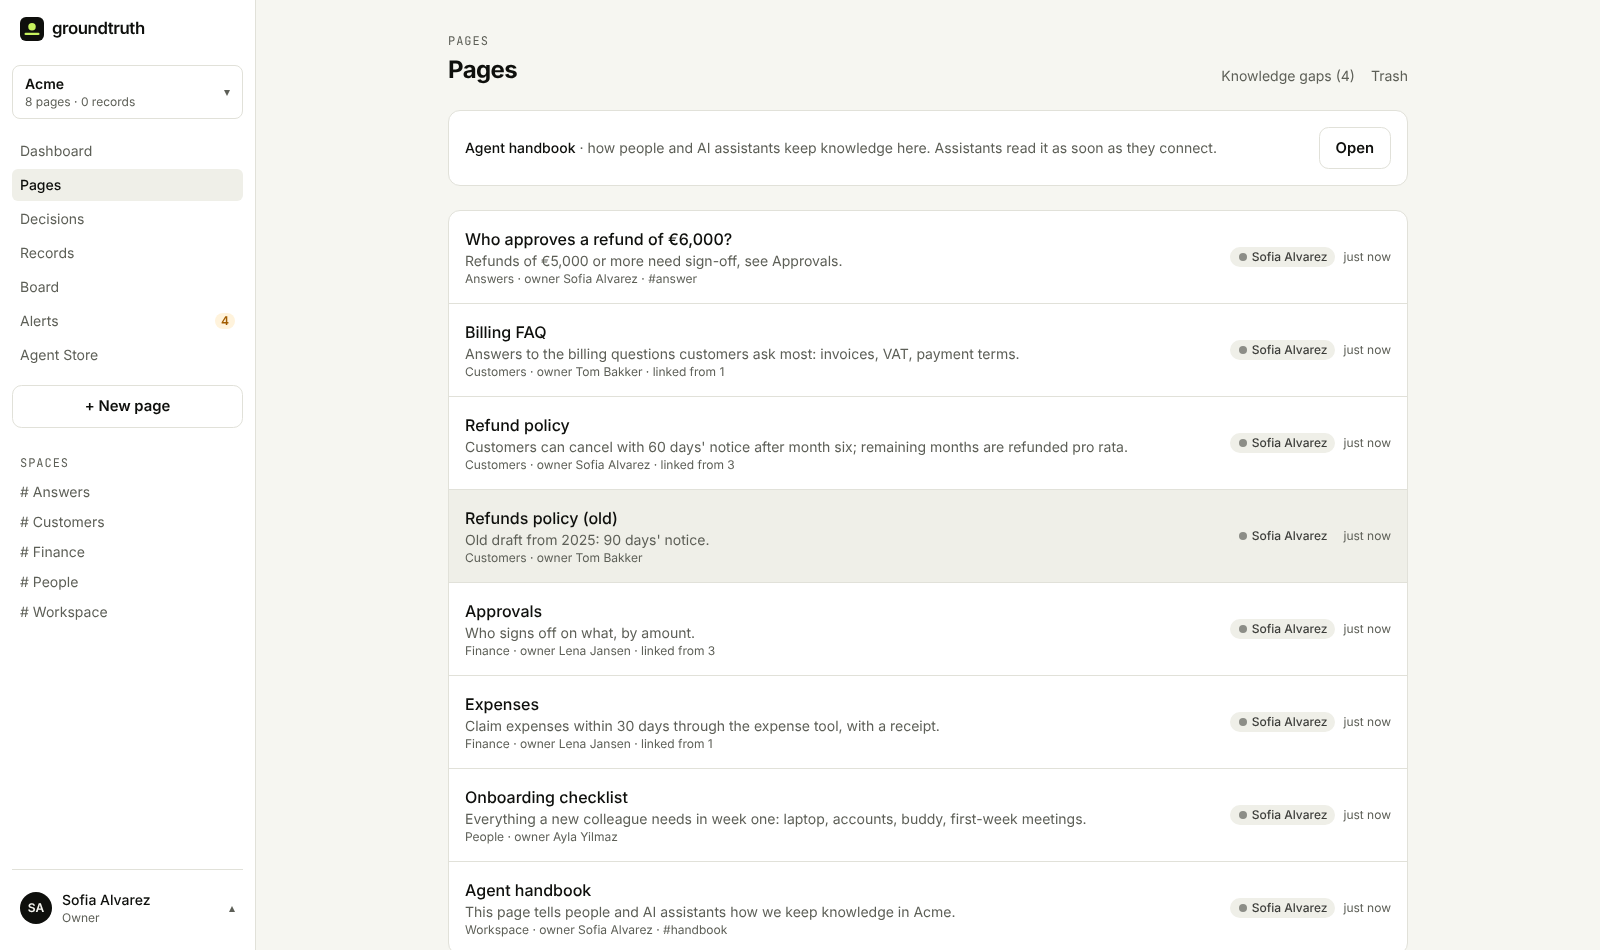
Task: Click the #answer tag under the refund question
Action: pyautogui.click(x=672, y=279)
